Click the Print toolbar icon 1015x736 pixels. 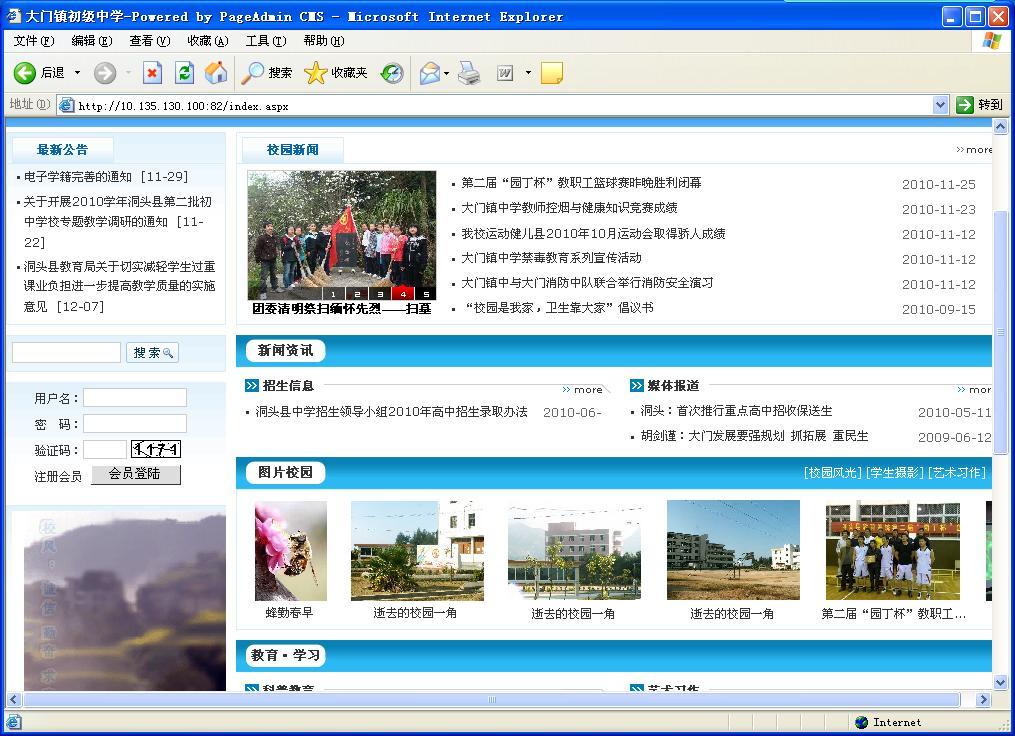click(x=469, y=73)
